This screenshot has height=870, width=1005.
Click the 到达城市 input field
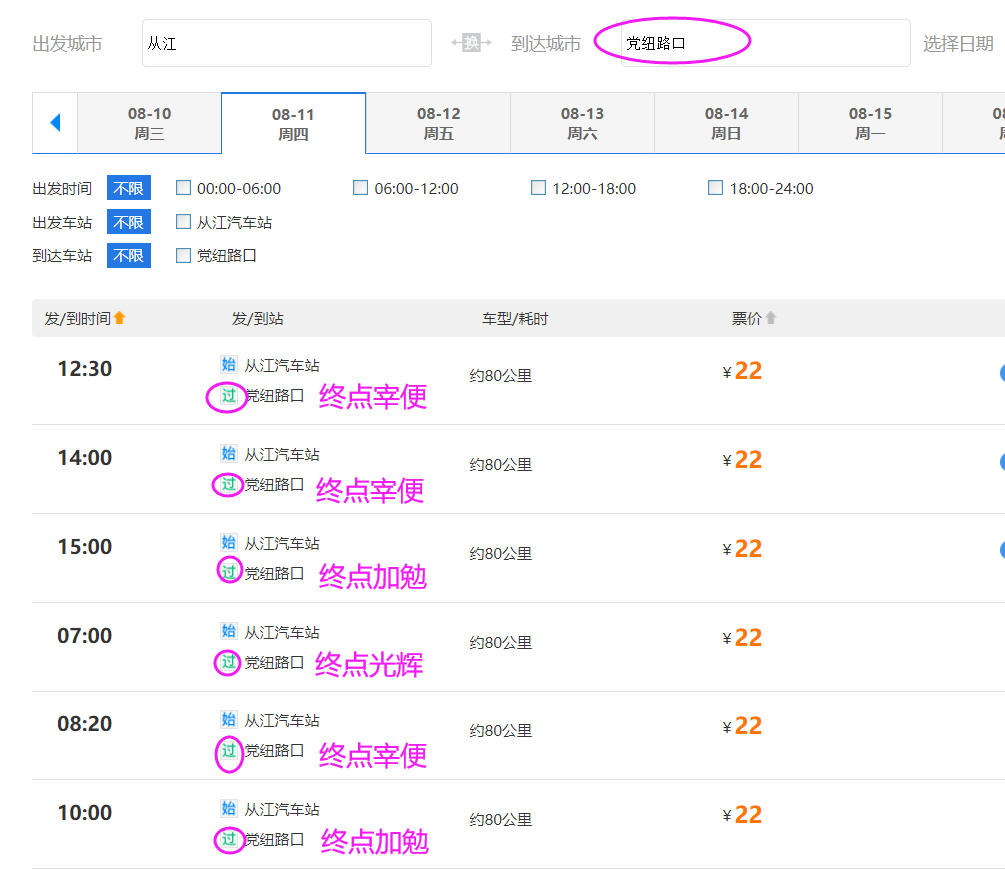click(765, 43)
